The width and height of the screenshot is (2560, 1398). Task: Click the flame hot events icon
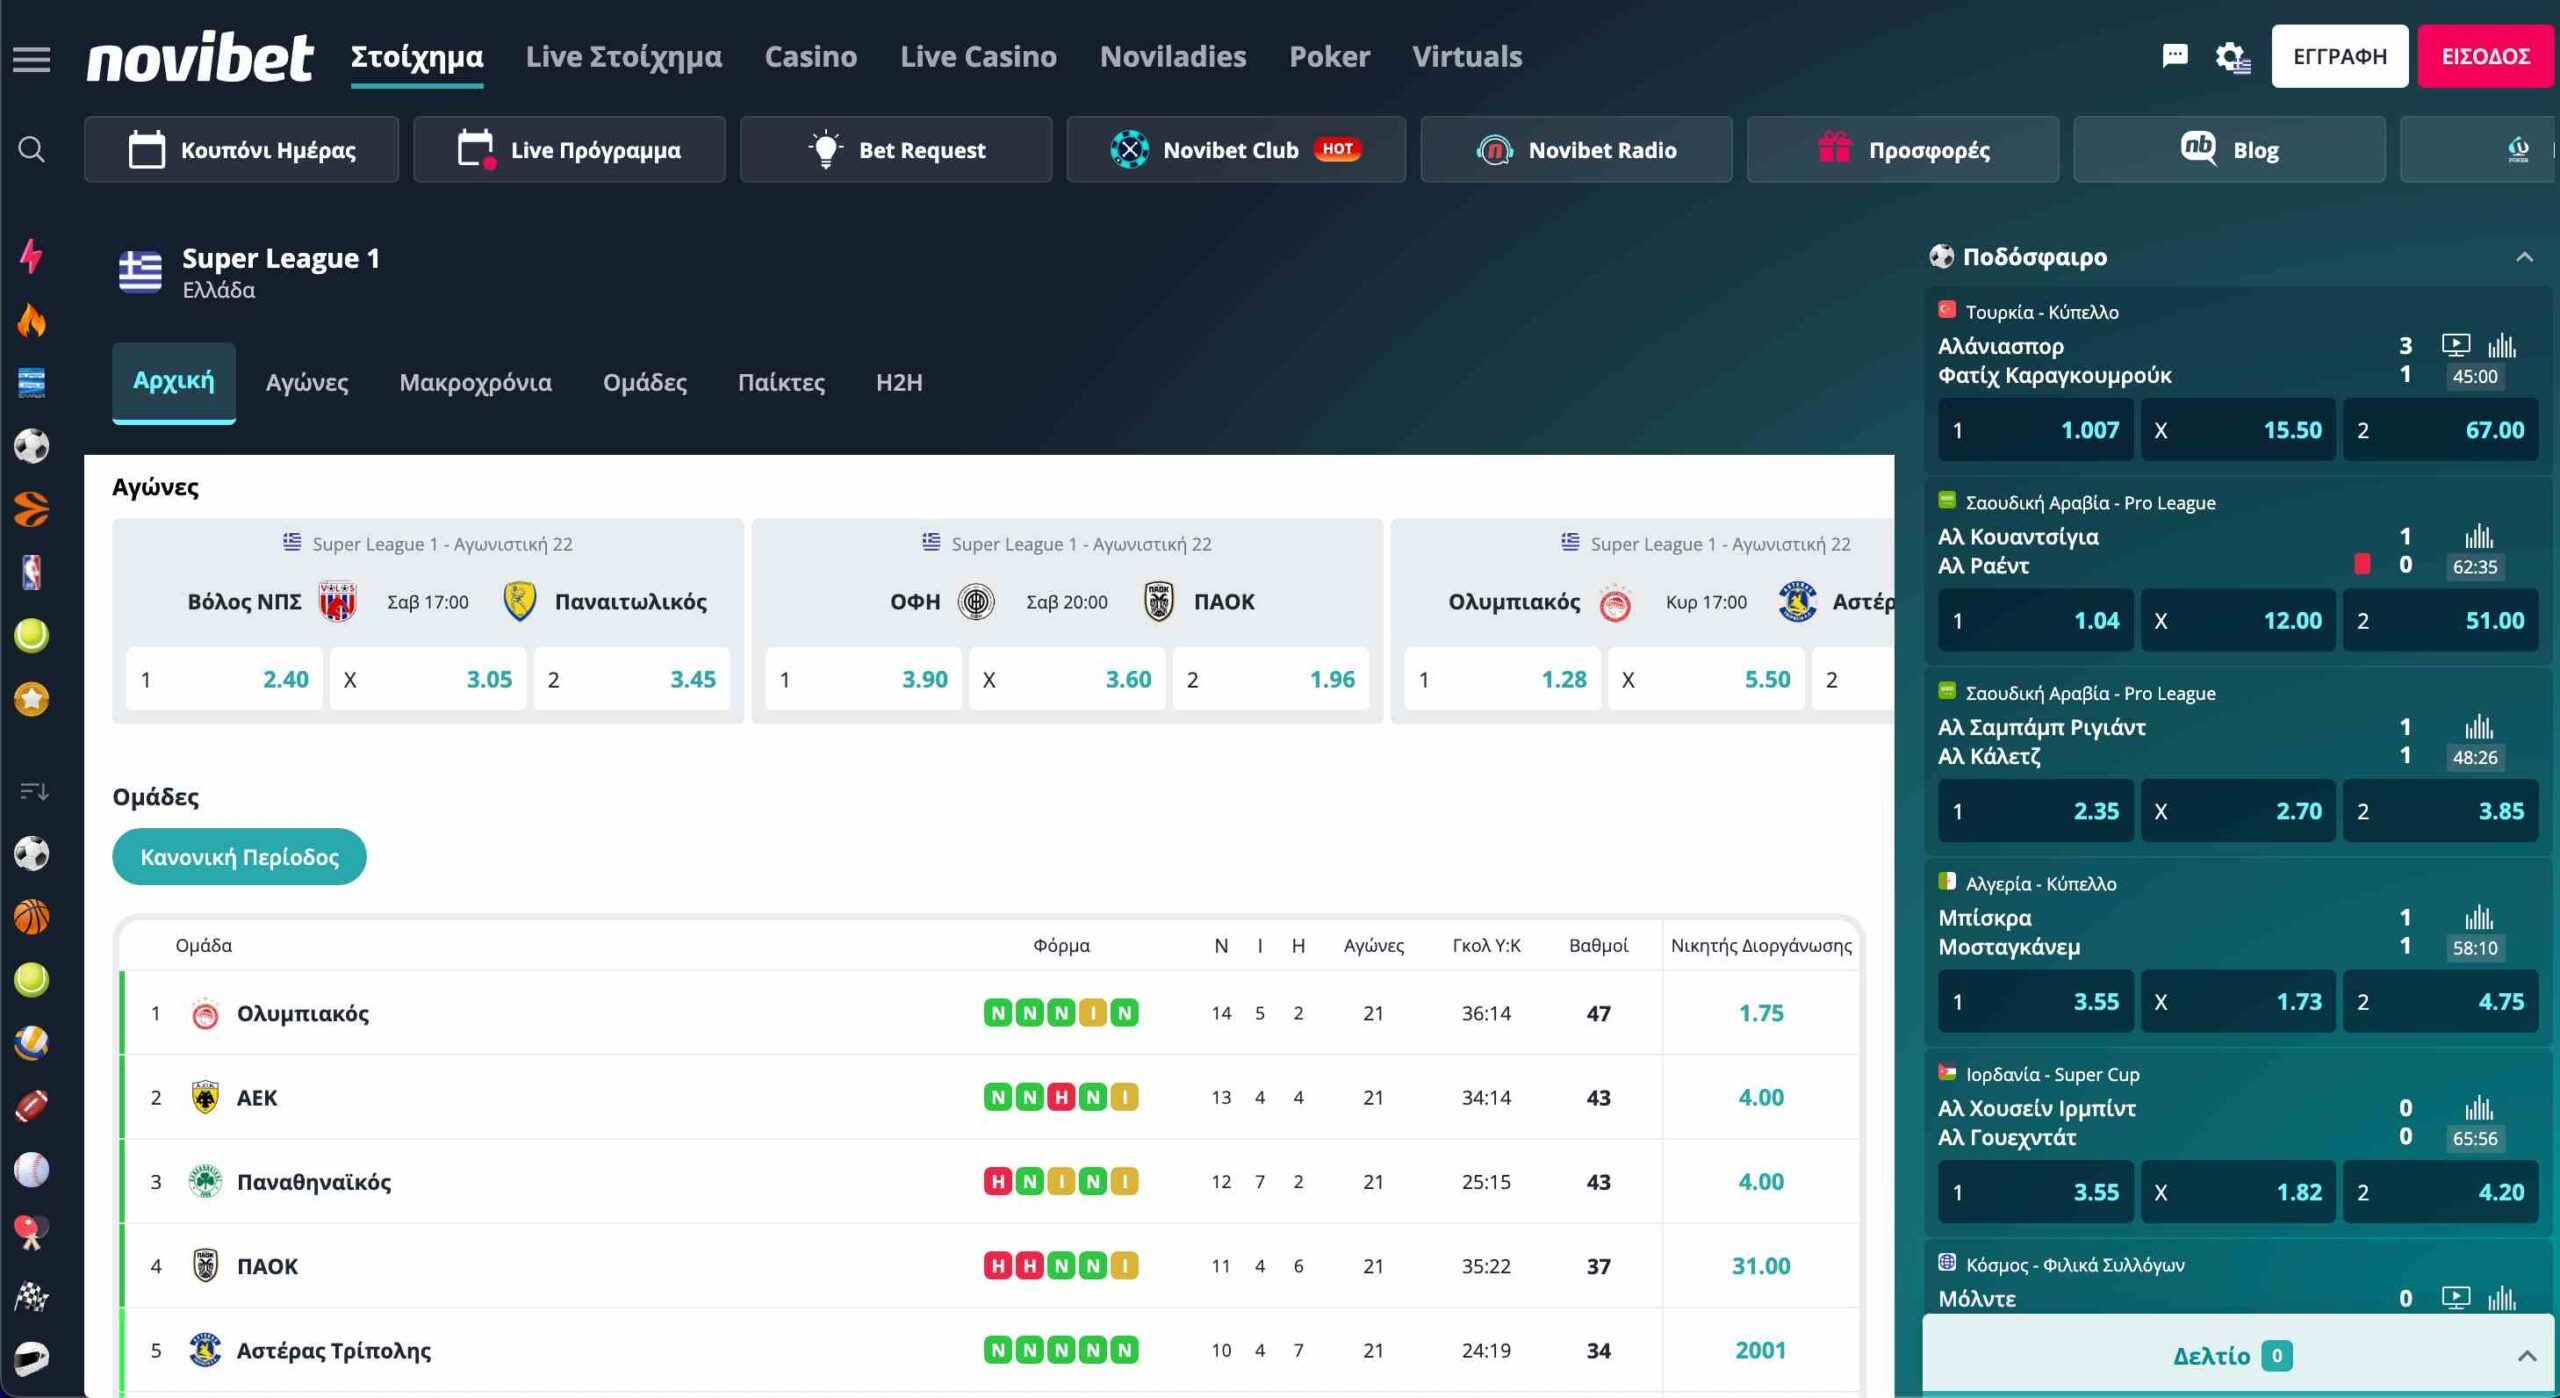click(31, 320)
